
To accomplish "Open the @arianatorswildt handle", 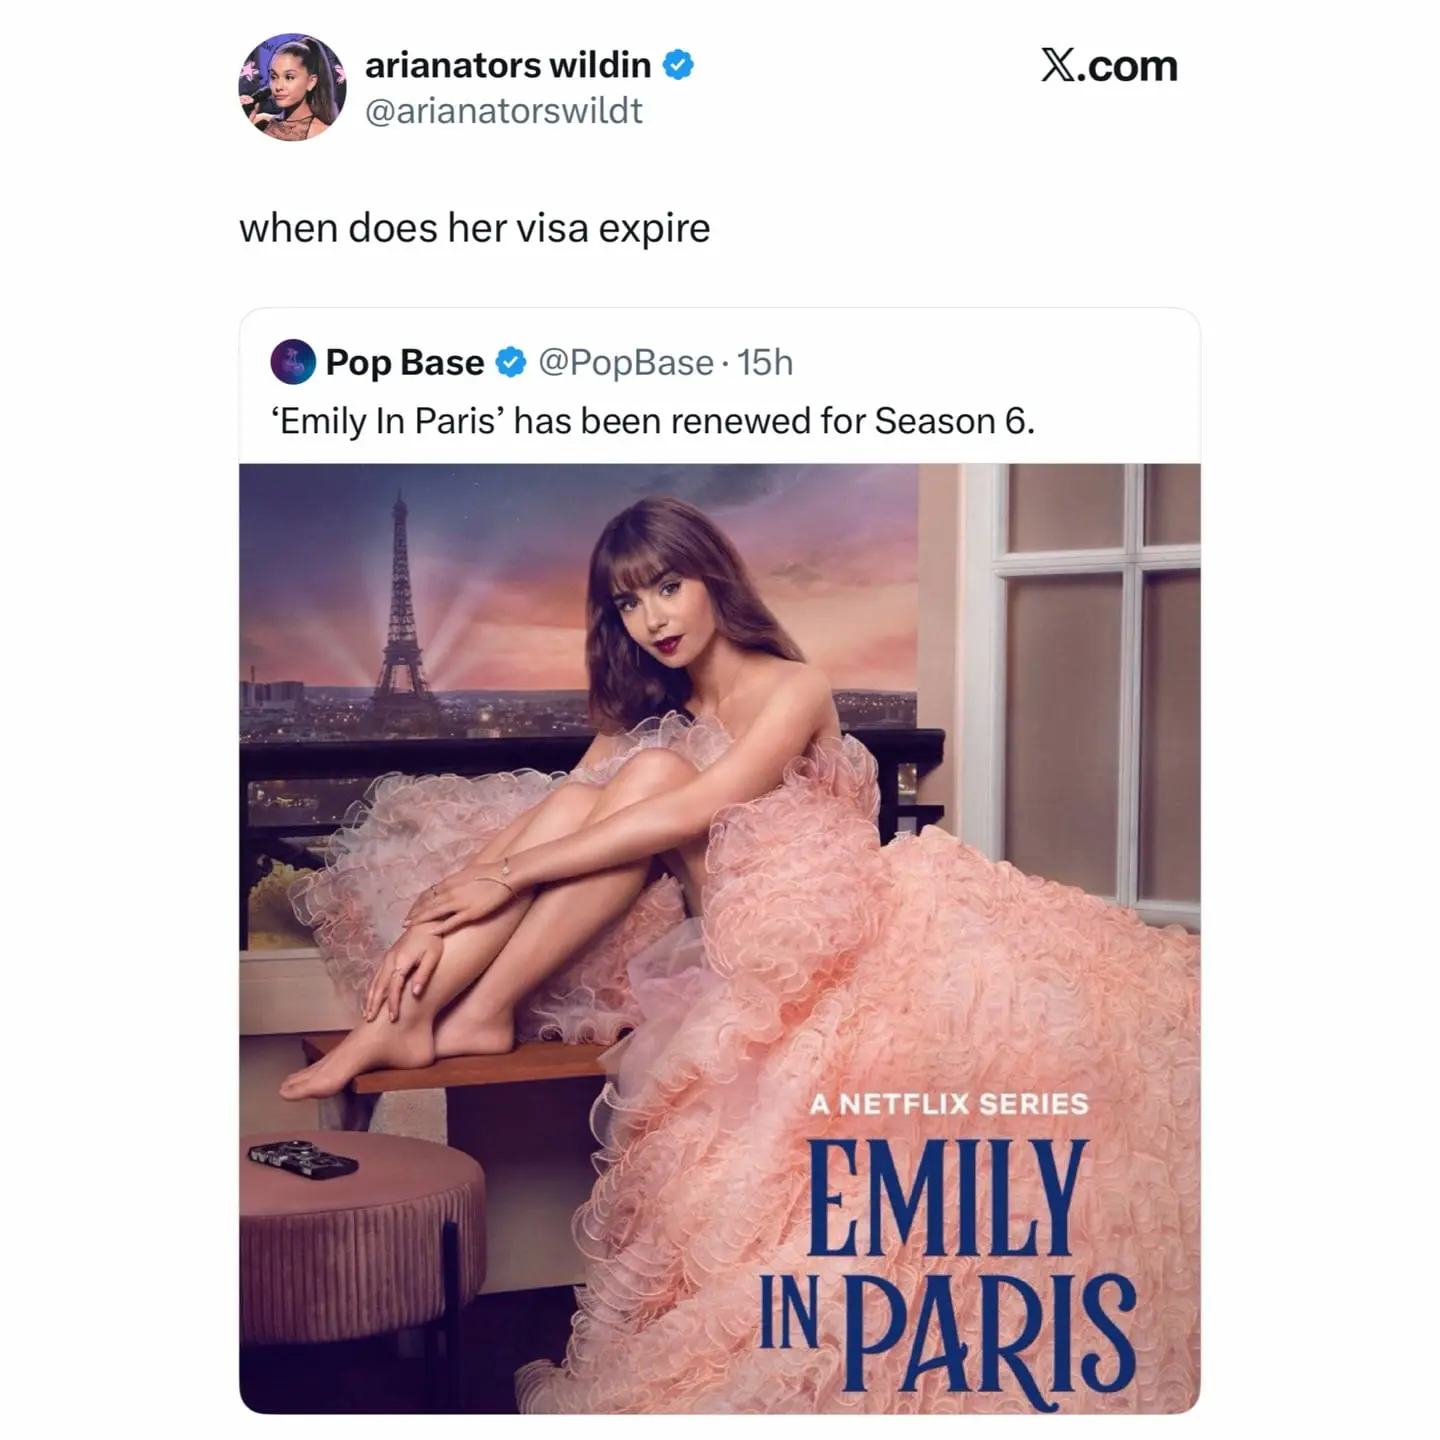I will 504,111.
